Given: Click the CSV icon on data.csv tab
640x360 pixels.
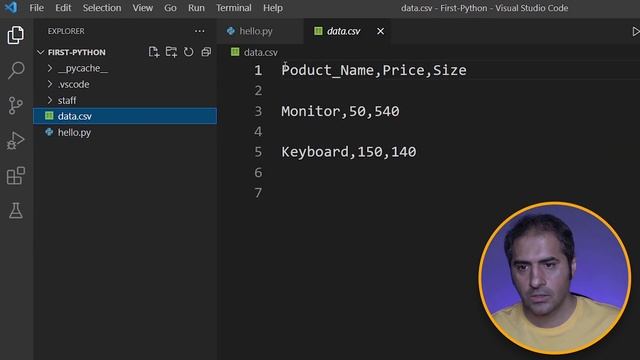Looking at the screenshot, I should tap(318, 31).
